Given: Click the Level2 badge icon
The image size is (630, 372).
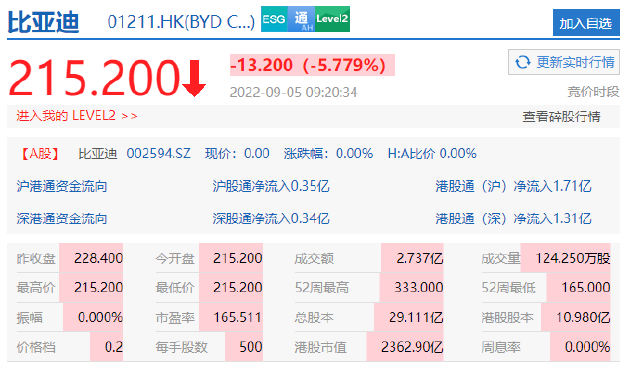Looking at the screenshot, I should coord(332,19).
